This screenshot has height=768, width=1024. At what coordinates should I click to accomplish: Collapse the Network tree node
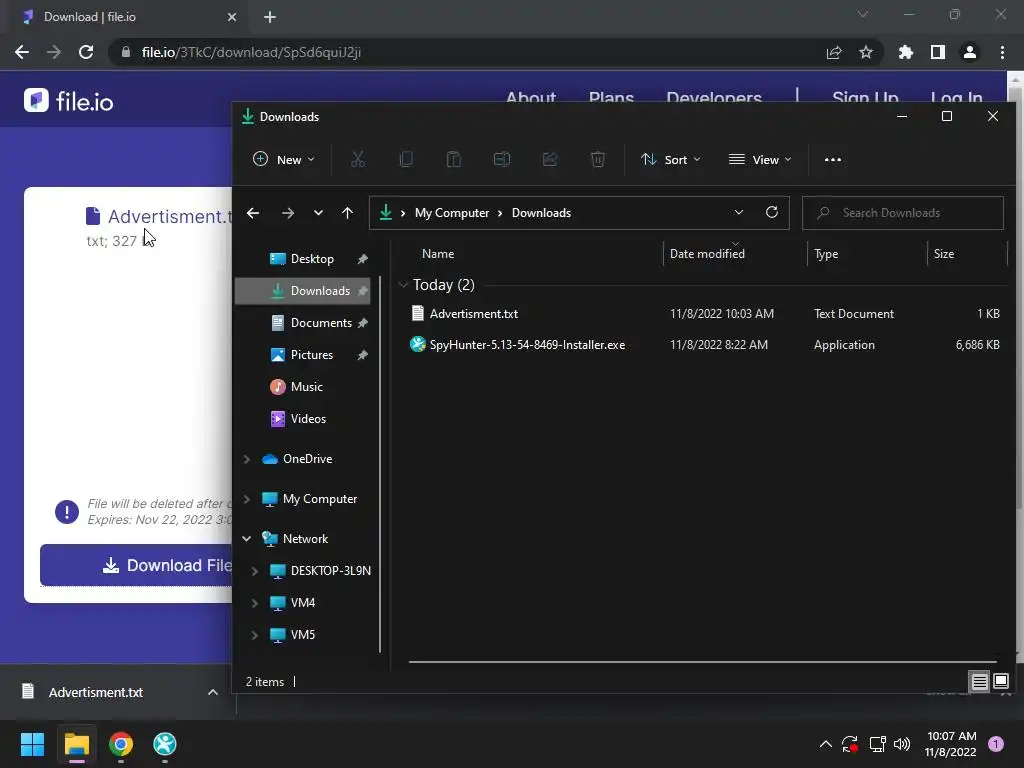point(247,539)
